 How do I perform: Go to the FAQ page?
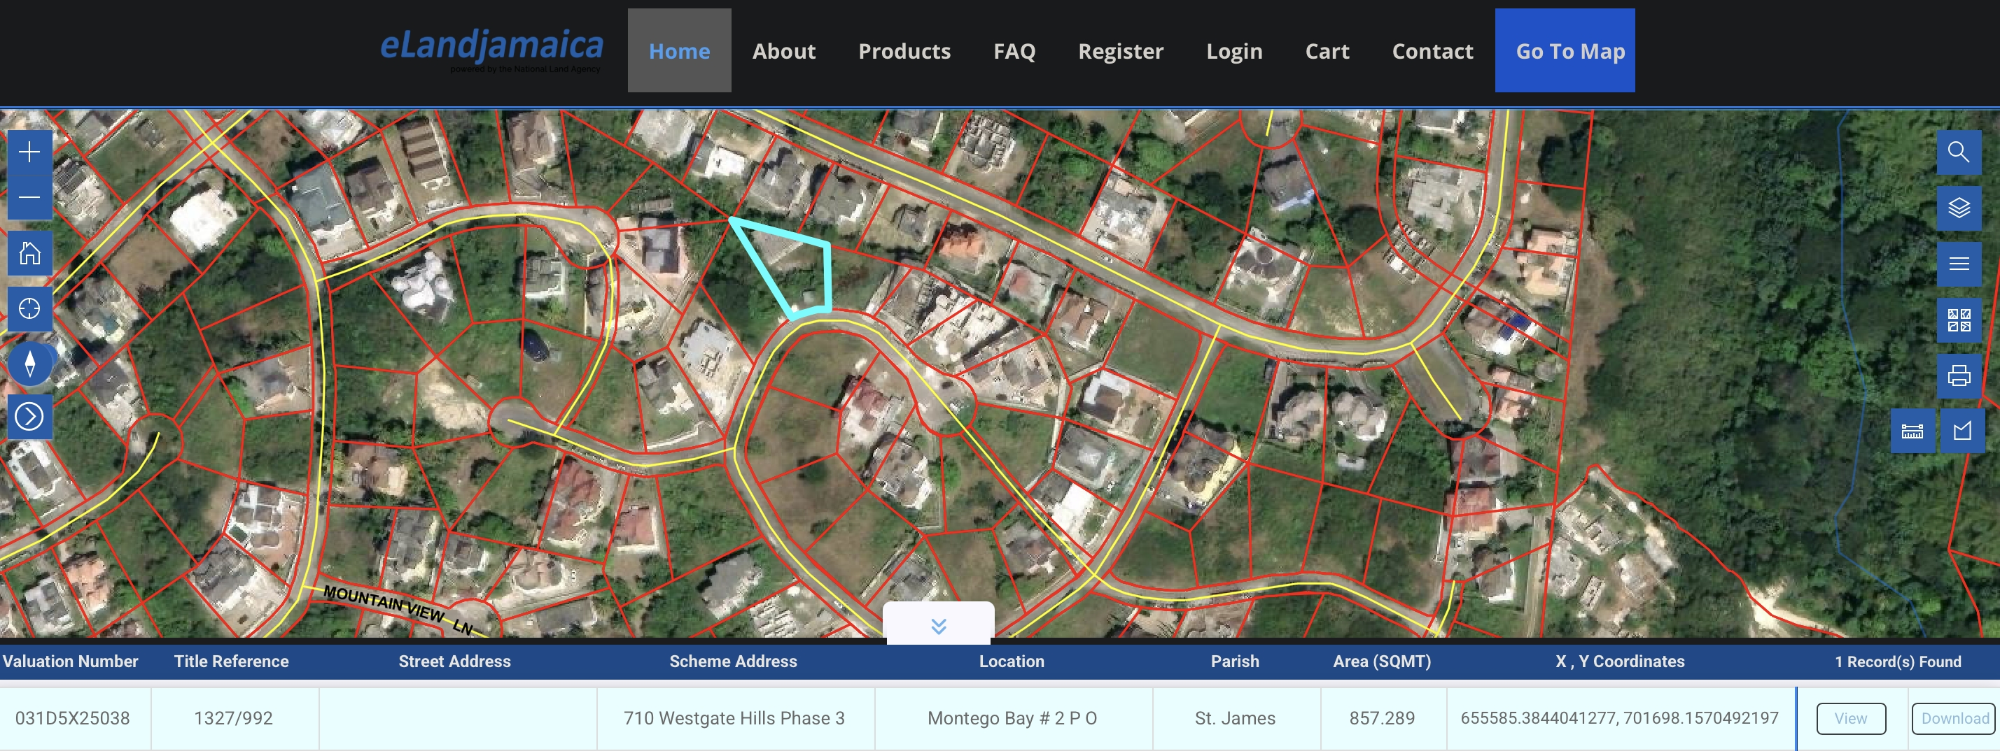[1014, 51]
